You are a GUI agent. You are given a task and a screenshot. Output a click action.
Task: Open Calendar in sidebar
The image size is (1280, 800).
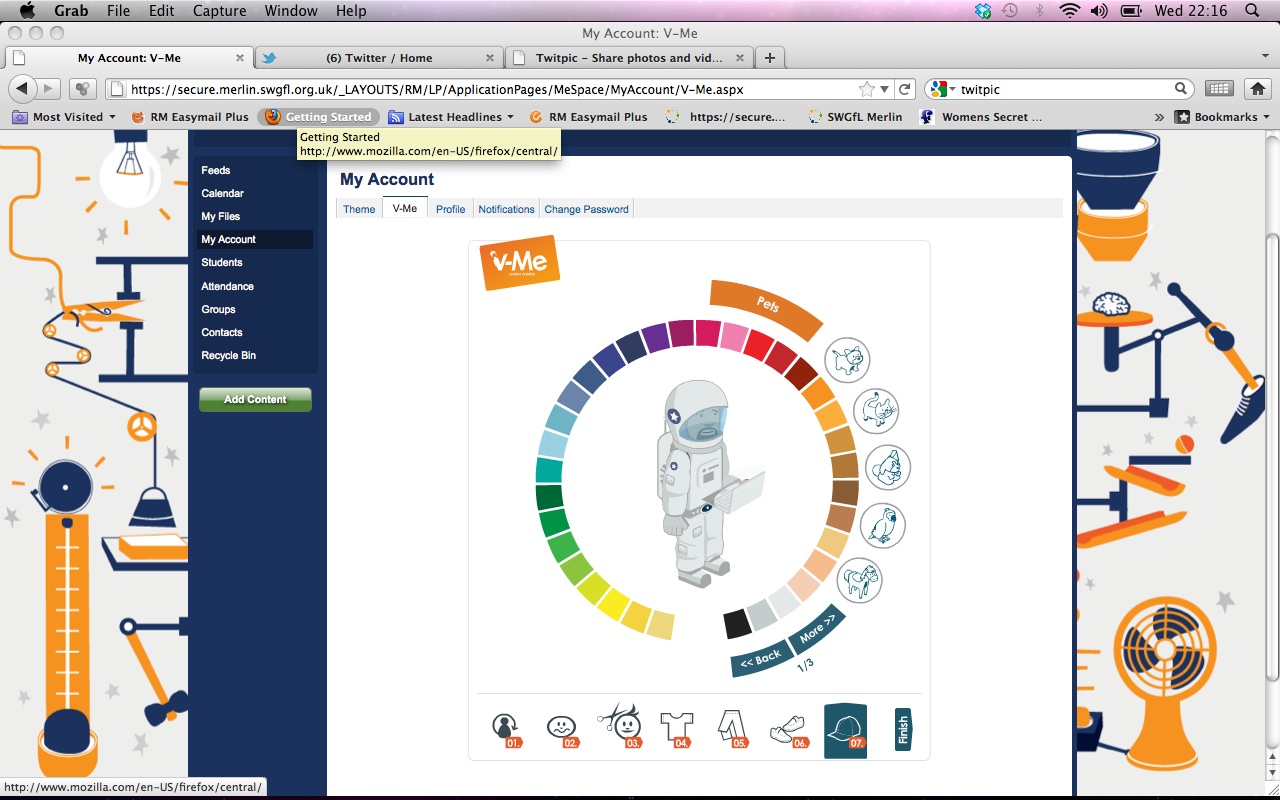pyautogui.click(x=223, y=193)
